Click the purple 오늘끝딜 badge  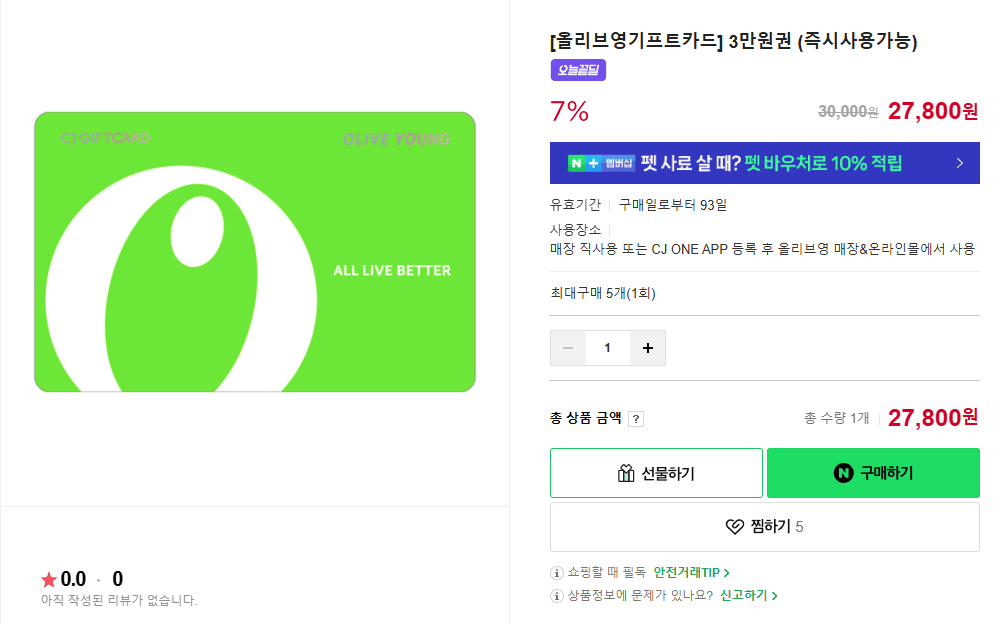pos(578,70)
